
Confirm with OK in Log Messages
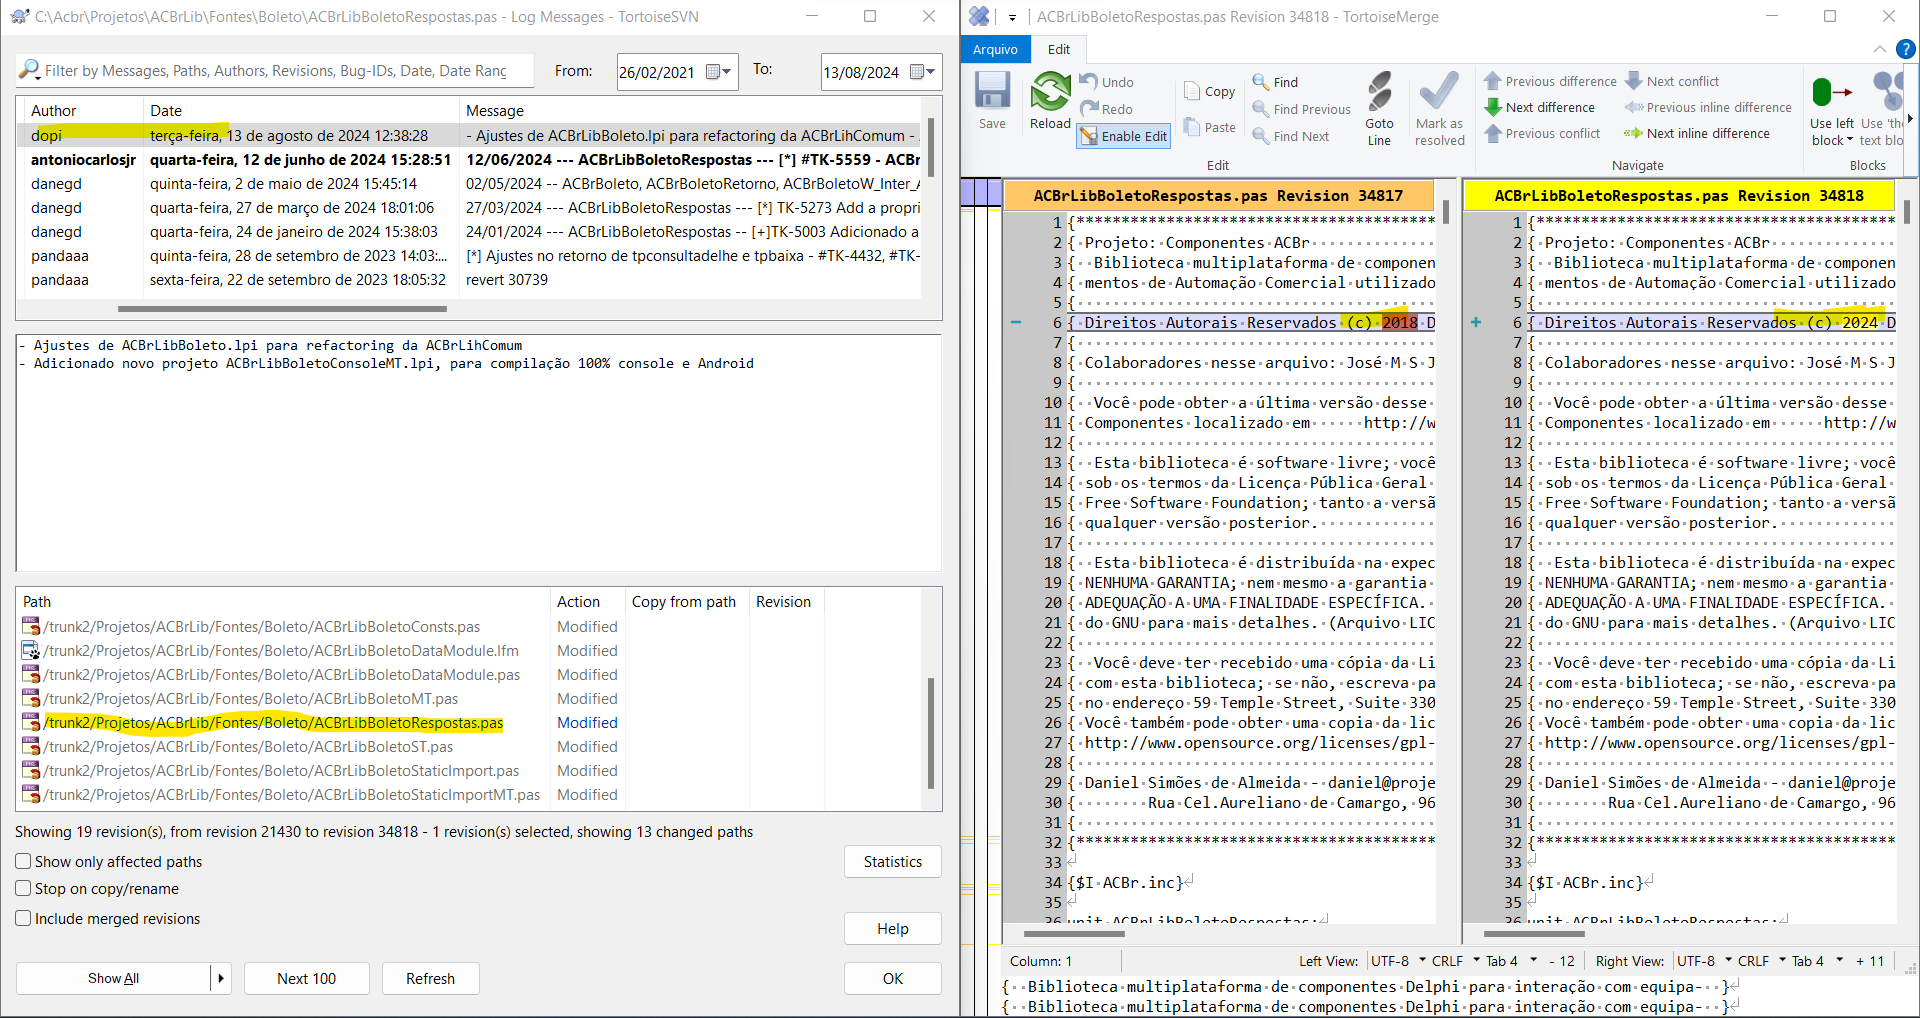(892, 979)
